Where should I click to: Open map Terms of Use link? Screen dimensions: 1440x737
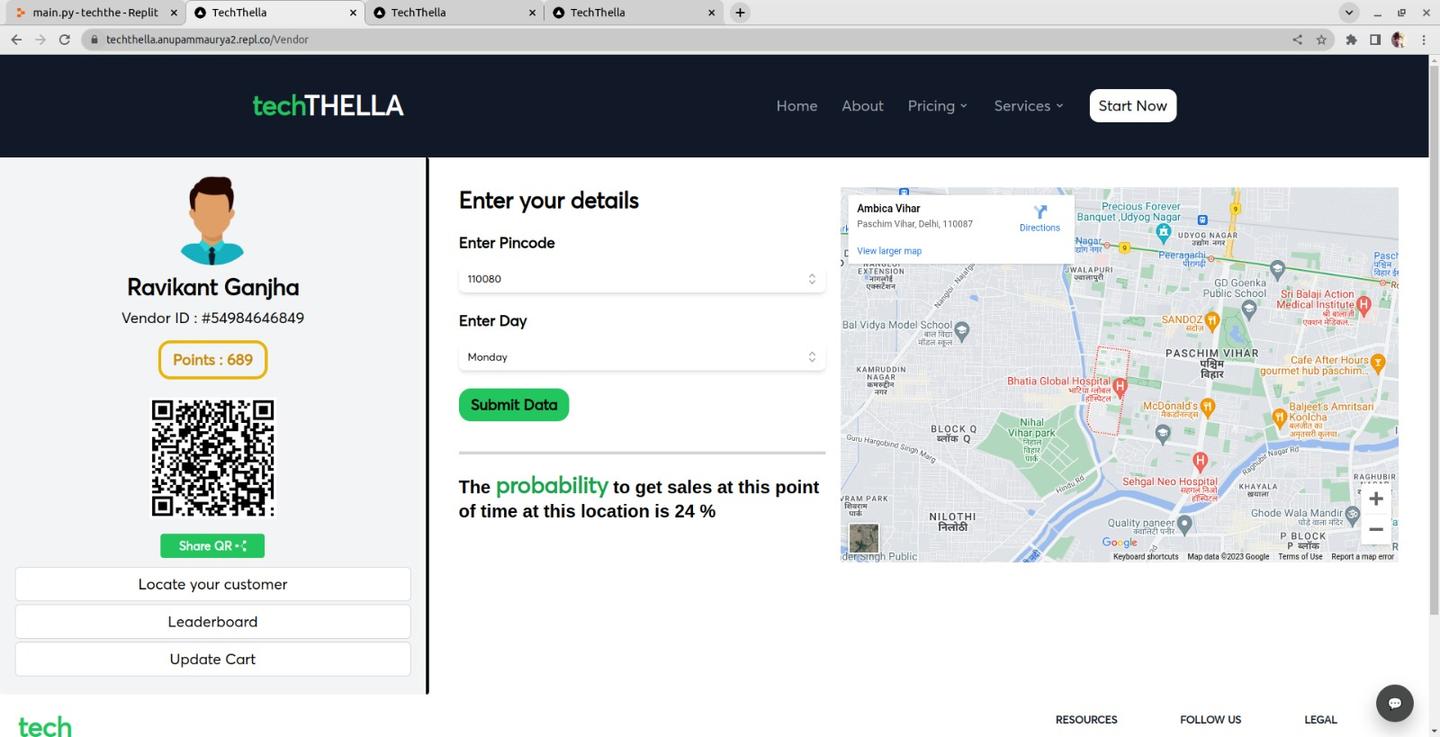(1300, 557)
